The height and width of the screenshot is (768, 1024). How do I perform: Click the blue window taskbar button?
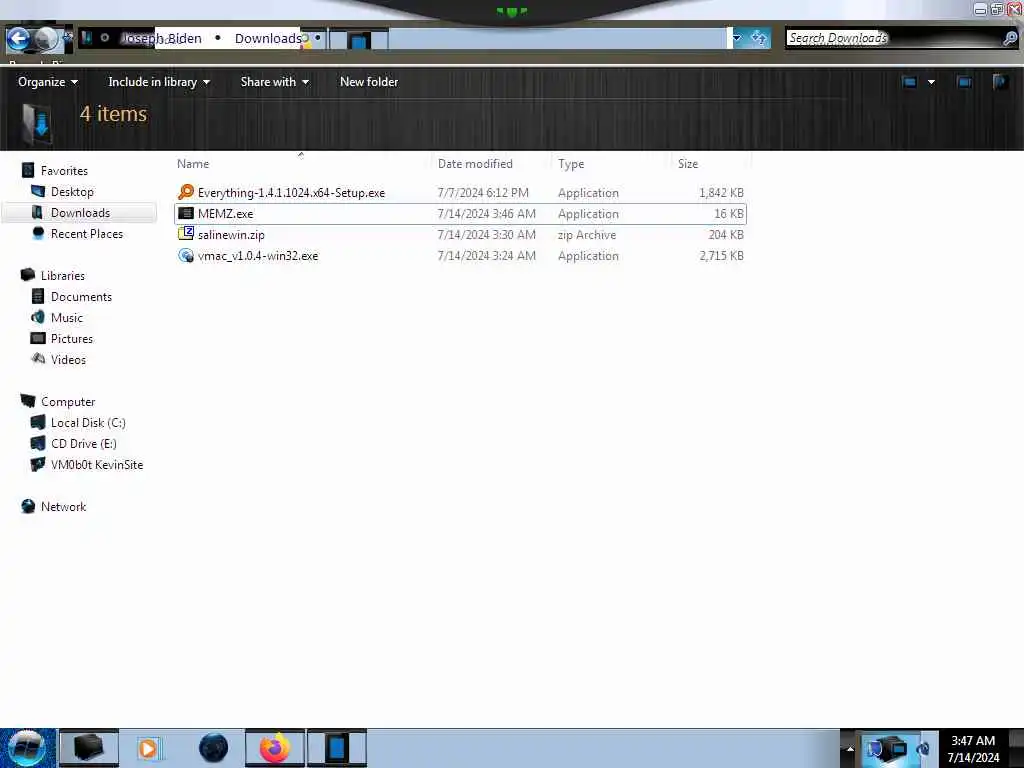coord(337,748)
